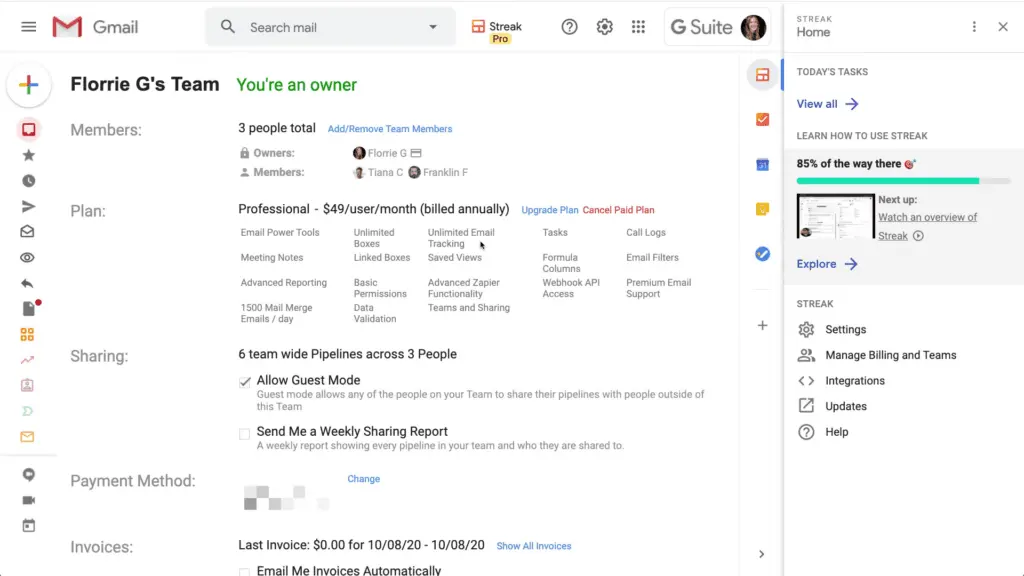1024x576 pixels.
Task: Open the Help question mark icon
Action: click(x=569, y=27)
